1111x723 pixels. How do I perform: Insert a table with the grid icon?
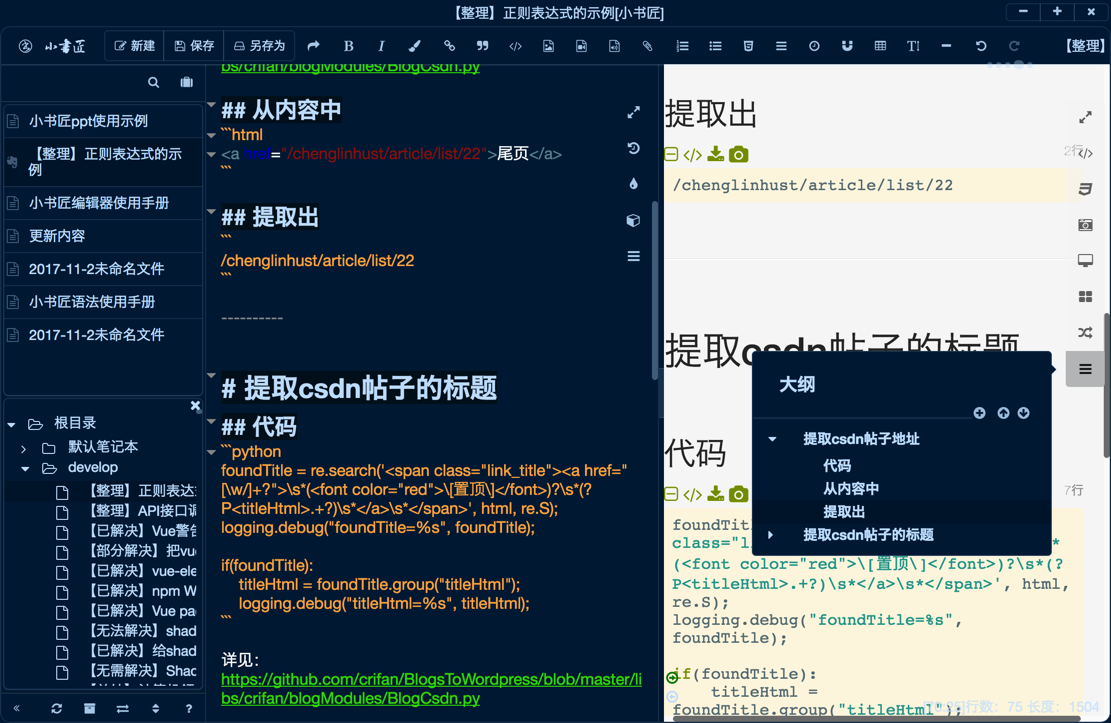[x=880, y=45]
